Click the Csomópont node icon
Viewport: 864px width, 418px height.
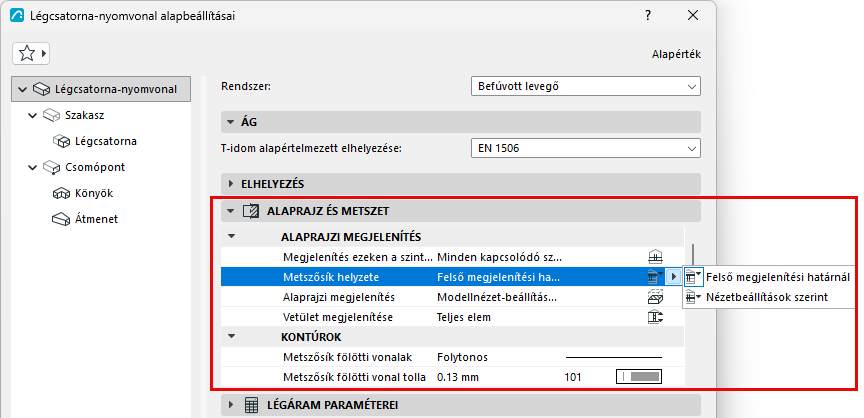coord(51,167)
